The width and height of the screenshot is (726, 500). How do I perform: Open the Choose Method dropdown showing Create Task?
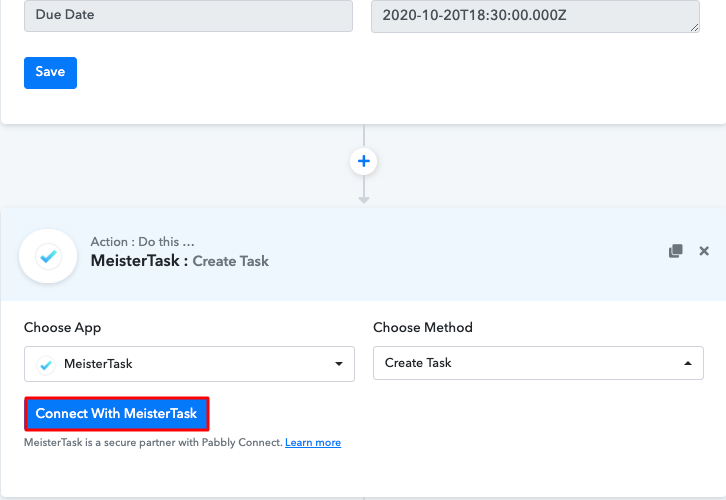coord(538,363)
